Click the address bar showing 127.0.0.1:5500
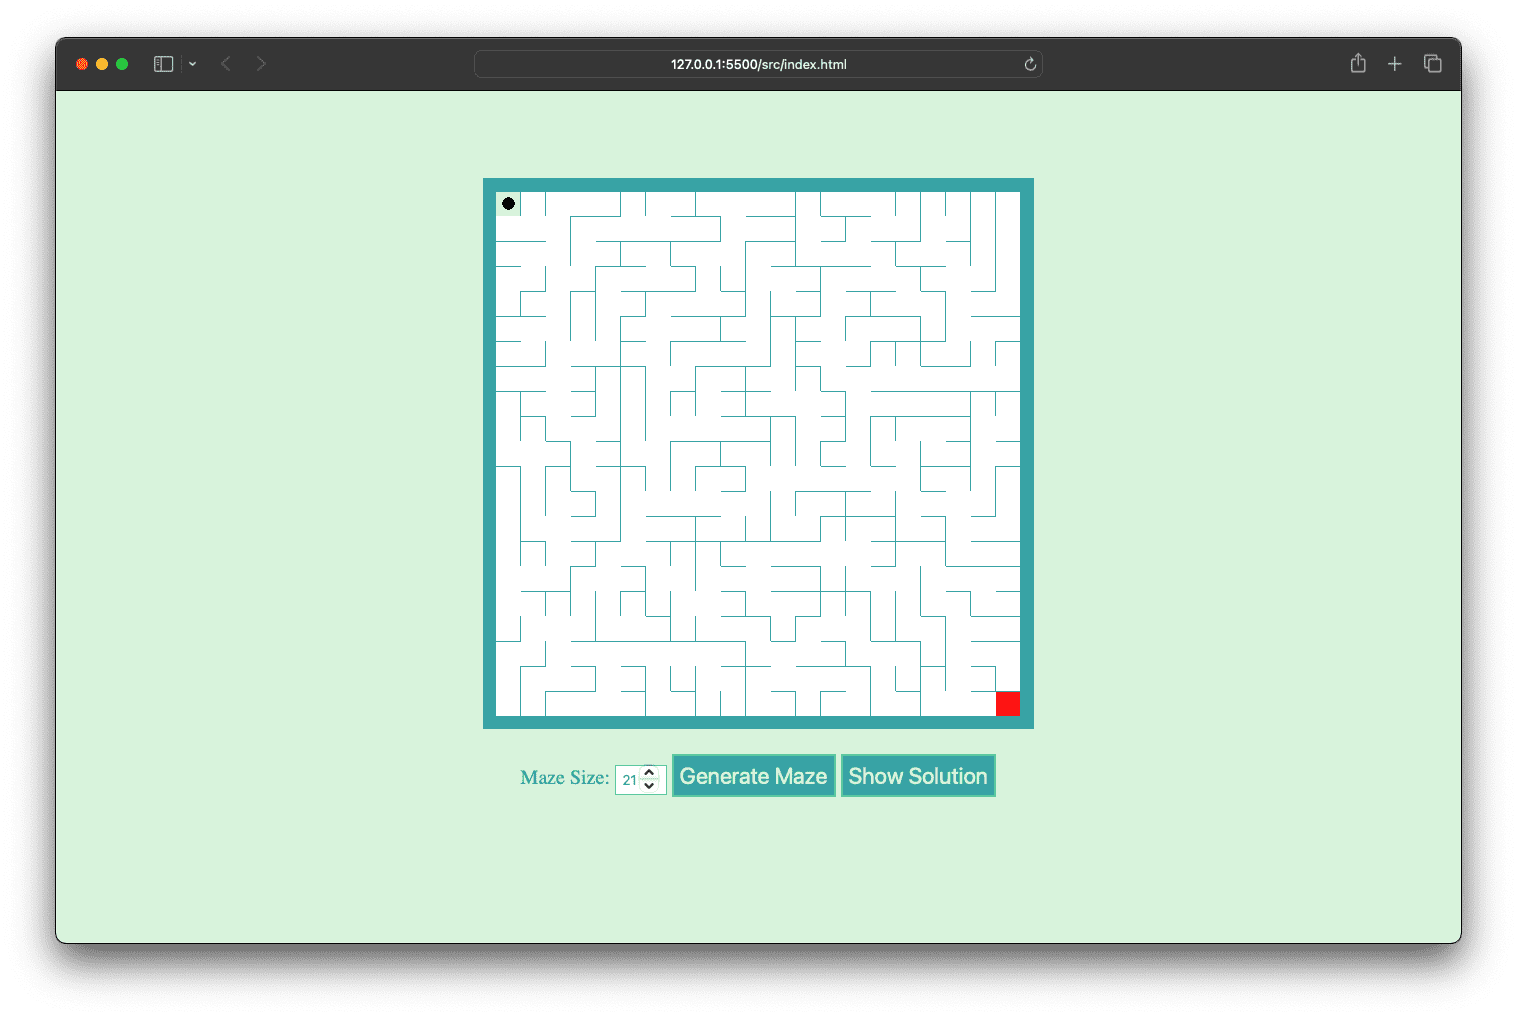This screenshot has width=1517, height=1017. click(x=758, y=63)
